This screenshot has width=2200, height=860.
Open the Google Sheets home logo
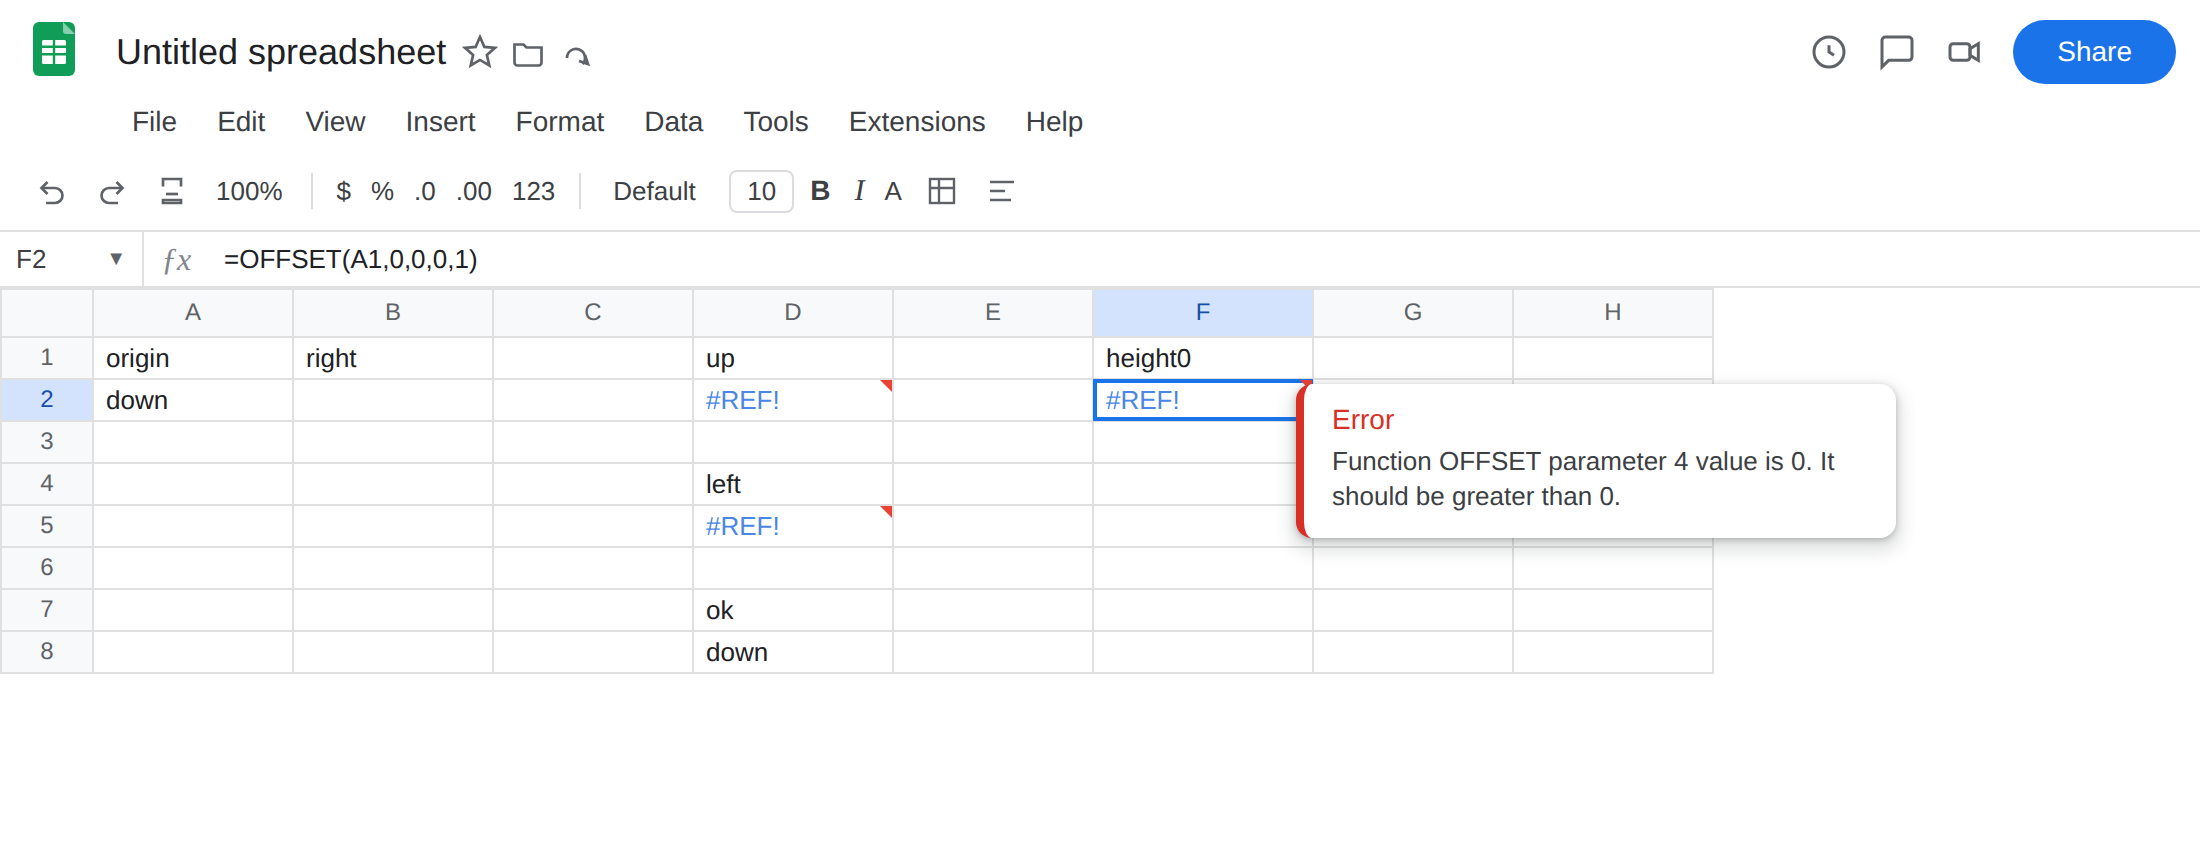pos(54,50)
